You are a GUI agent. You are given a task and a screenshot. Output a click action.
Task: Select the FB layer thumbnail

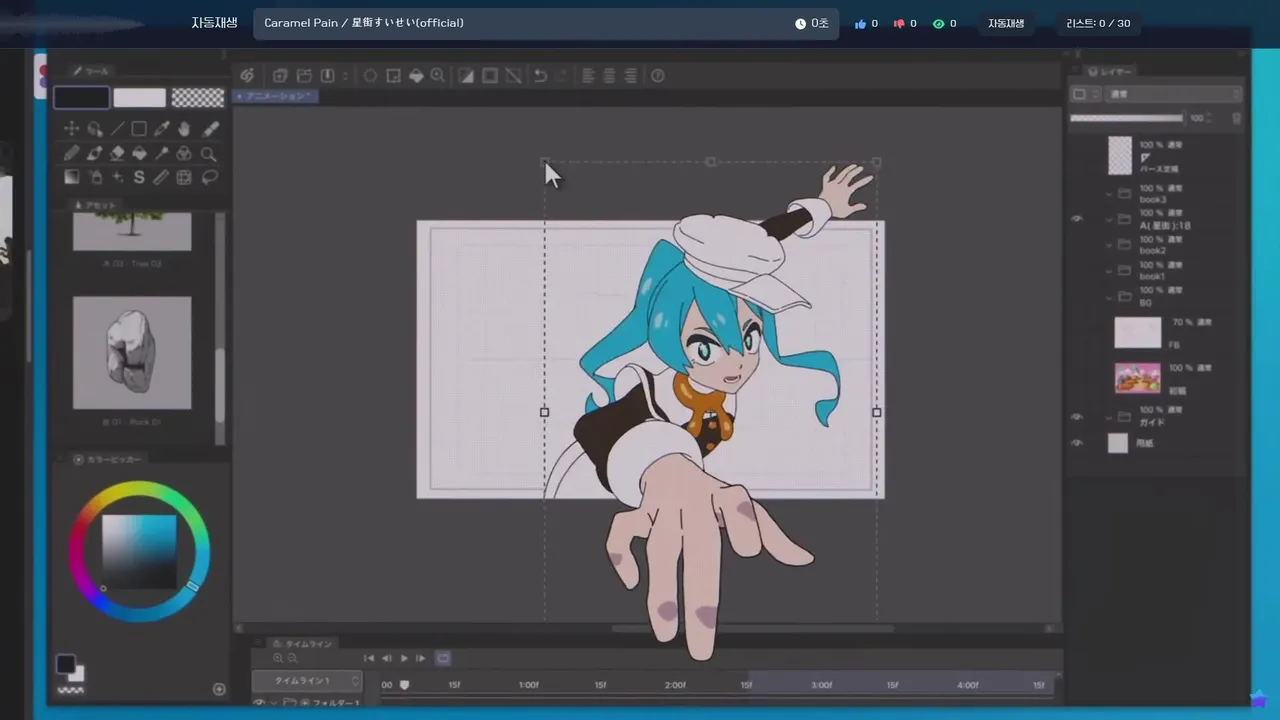[x=1138, y=333]
